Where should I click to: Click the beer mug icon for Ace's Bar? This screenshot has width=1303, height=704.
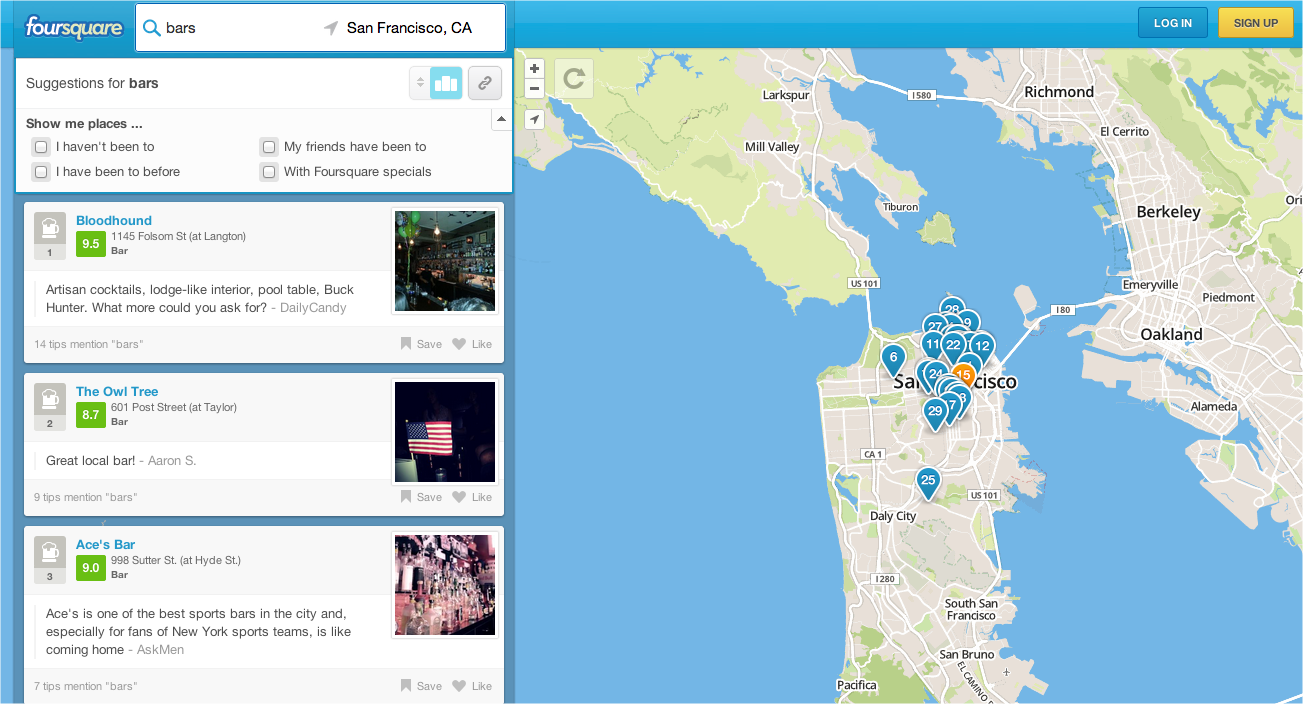[x=50, y=552]
